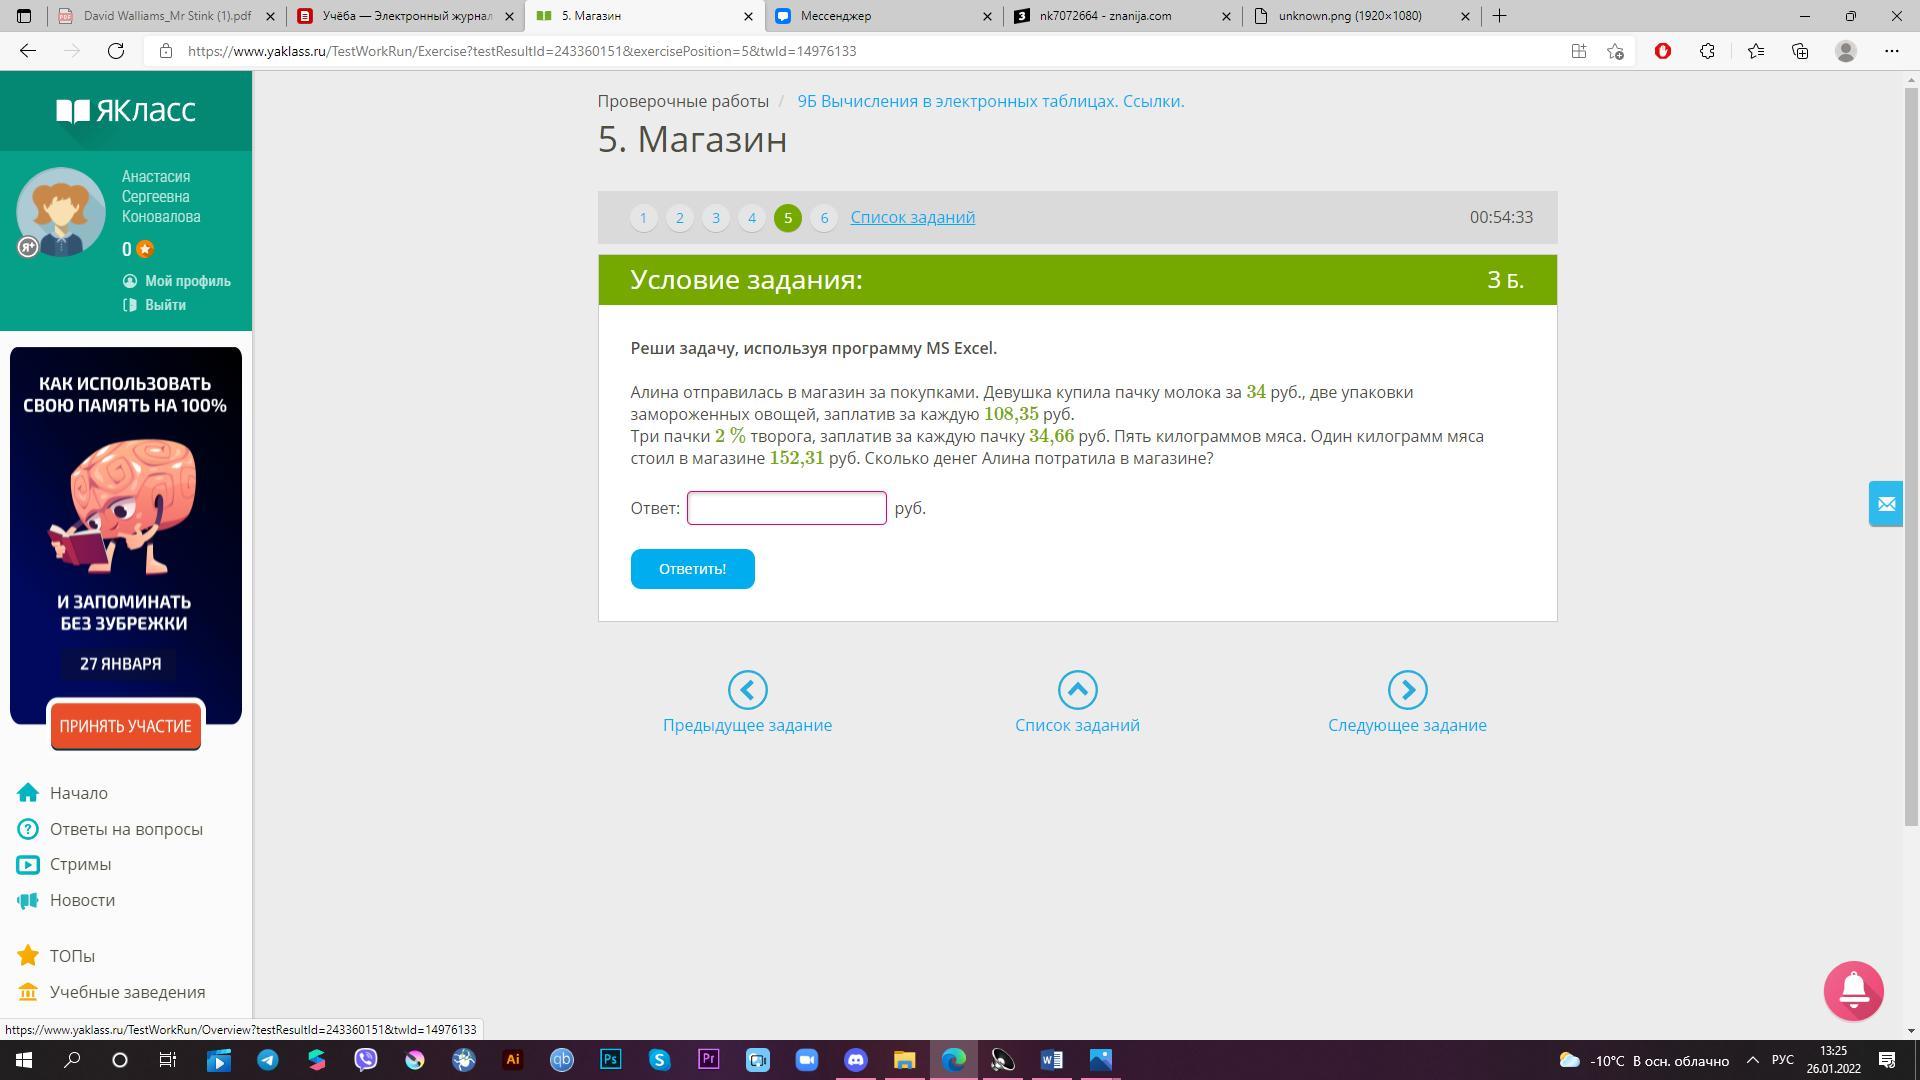1920x1080 pixels.
Task: Click the pink notification bell icon
Action: point(1853,991)
